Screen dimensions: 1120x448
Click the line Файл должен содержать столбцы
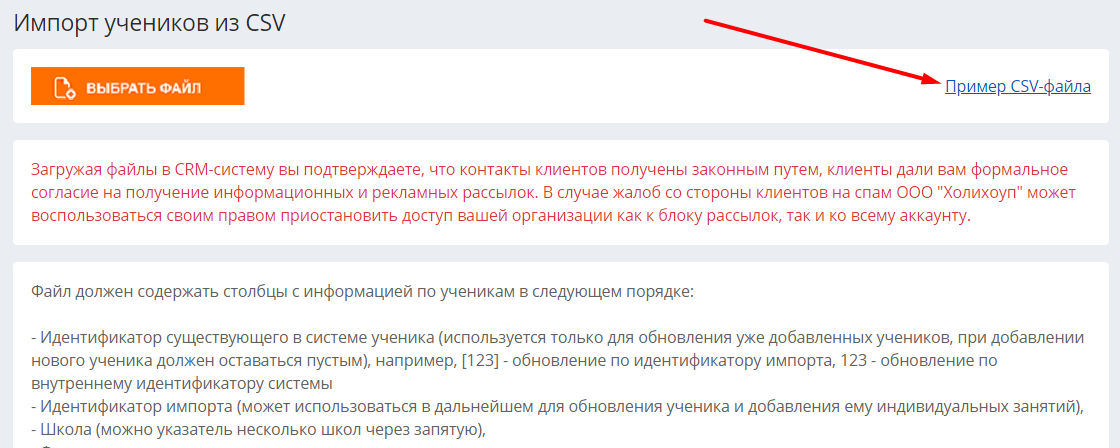(363, 292)
